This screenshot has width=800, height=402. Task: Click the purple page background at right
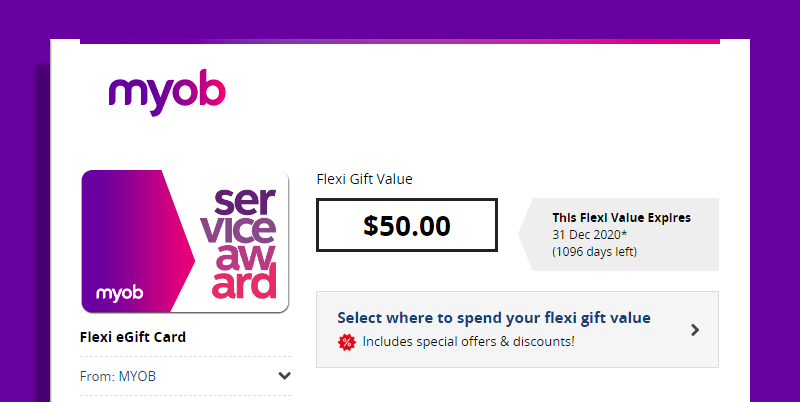tap(775, 200)
